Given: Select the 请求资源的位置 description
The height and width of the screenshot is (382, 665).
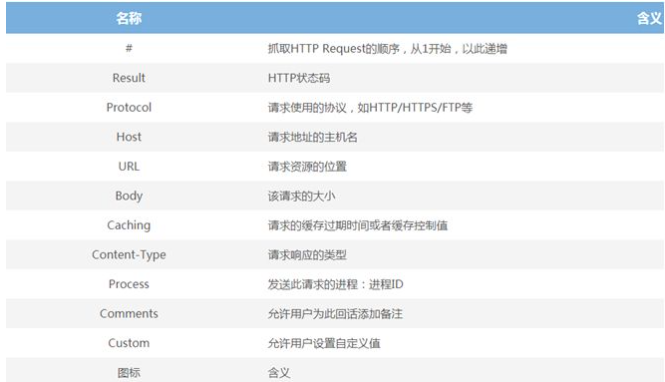Looking at the screenshot, I should click(x=307, y=167).
